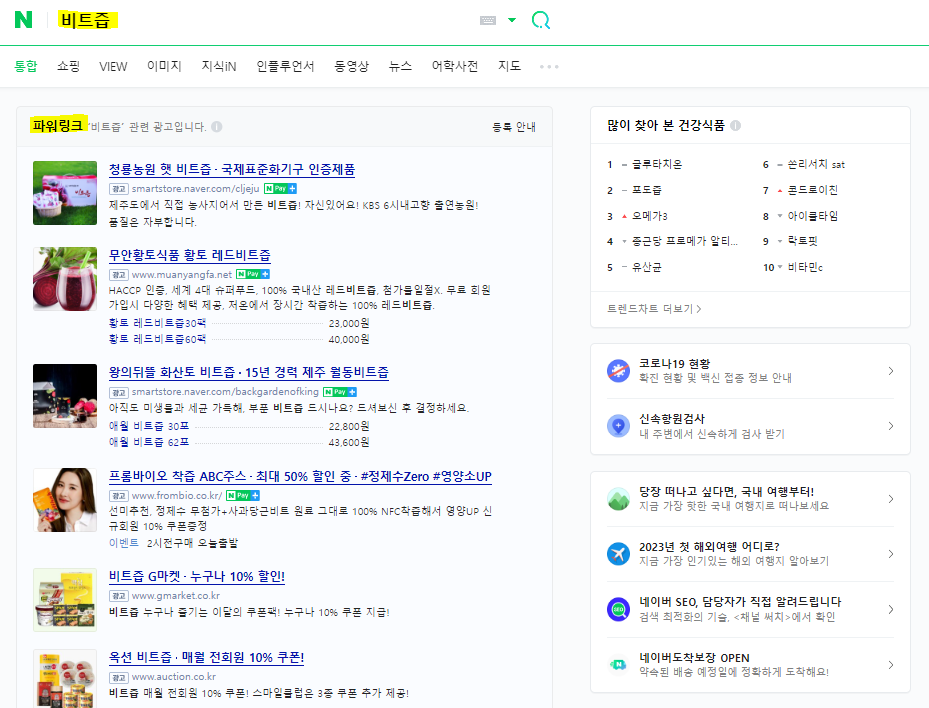The width and height of the screenshot is (929, 708).
Task: Click the ranked keyword 유산균
Action: (x=646, y=267)
